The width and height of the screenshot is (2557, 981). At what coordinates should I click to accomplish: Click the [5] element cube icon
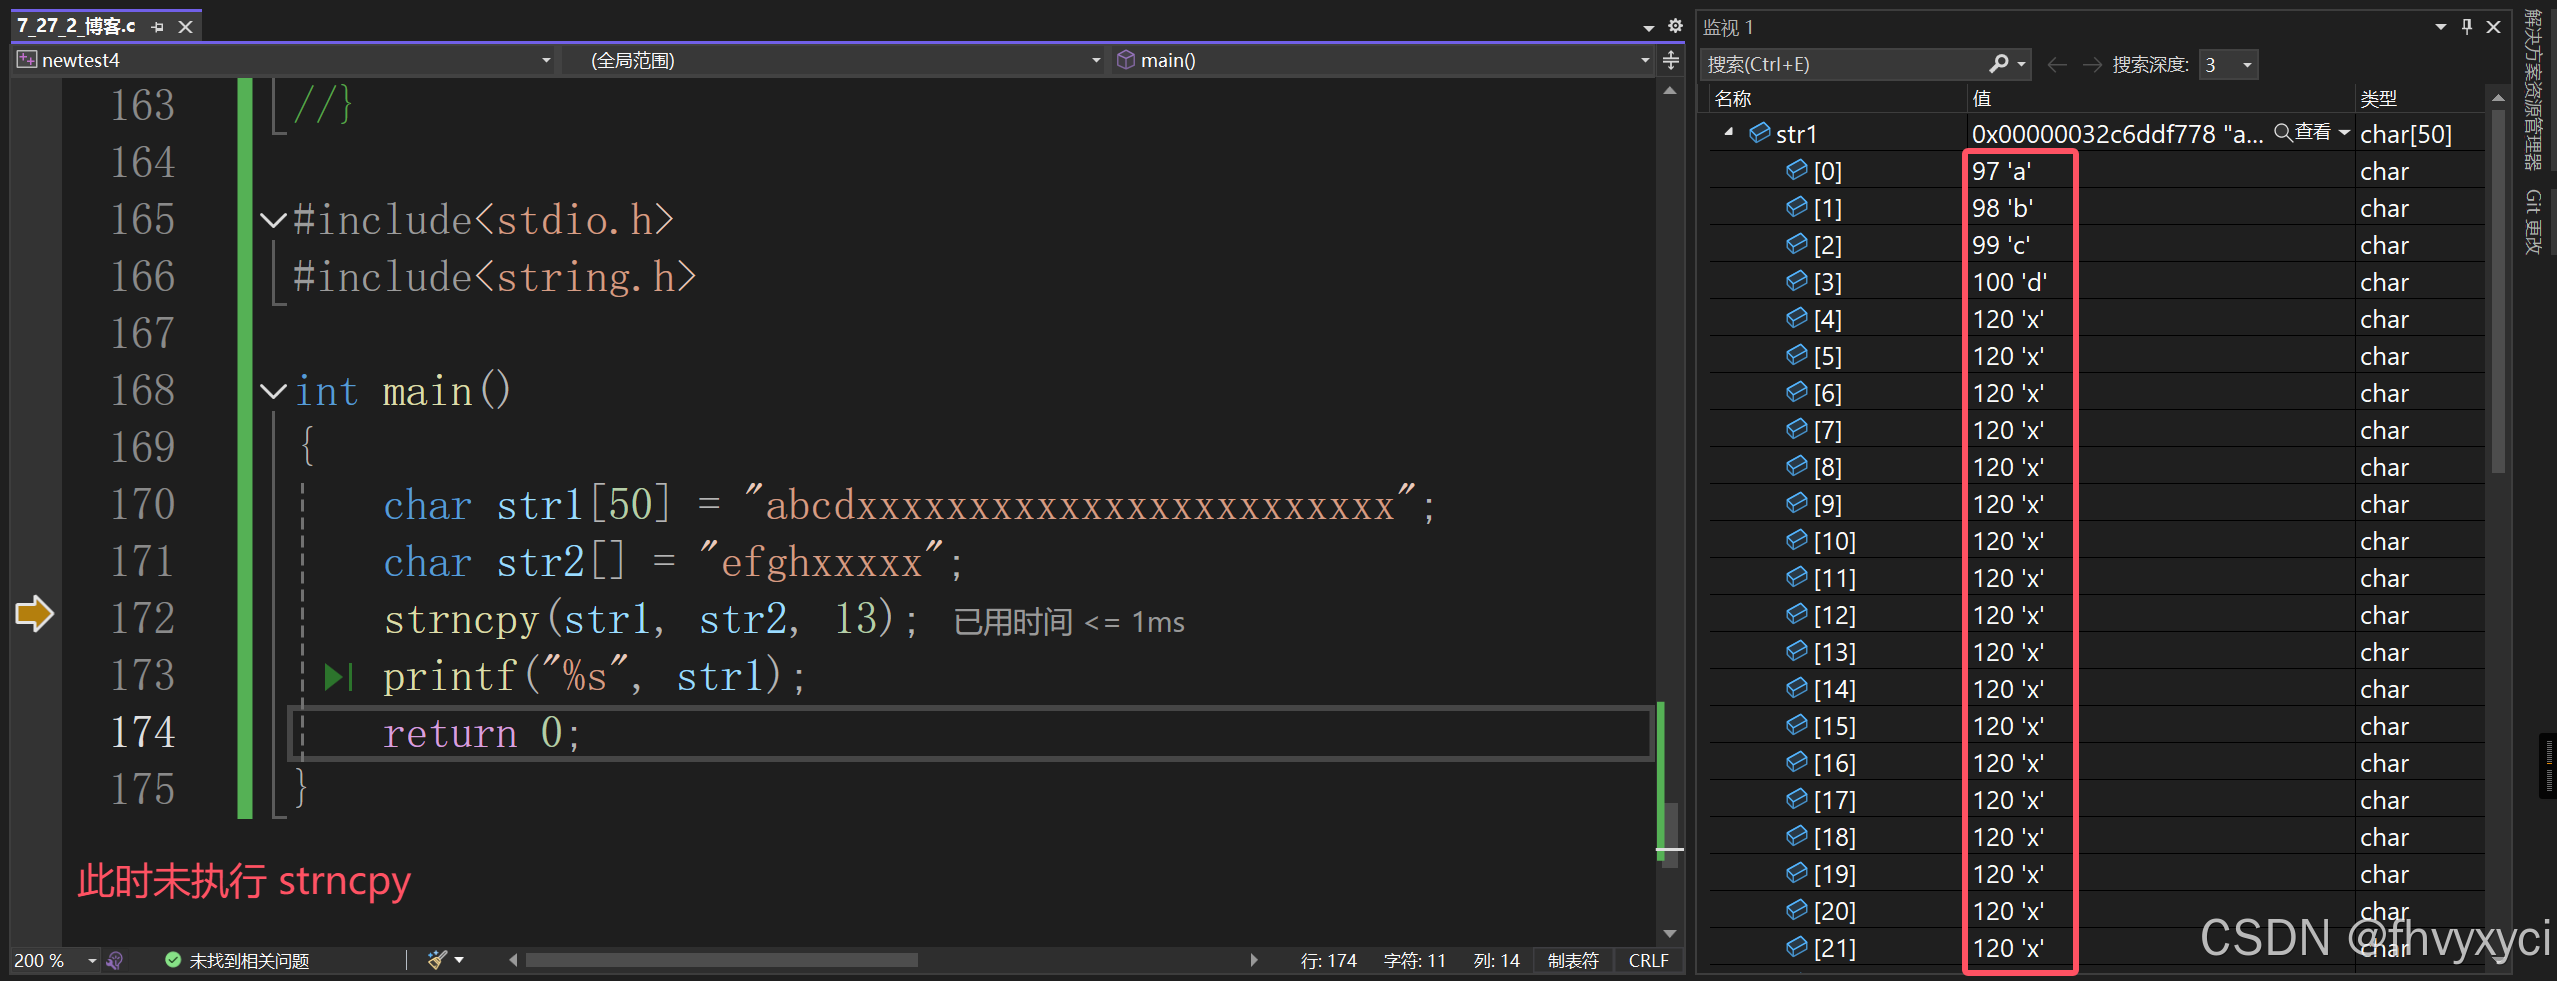[1796, 355]
